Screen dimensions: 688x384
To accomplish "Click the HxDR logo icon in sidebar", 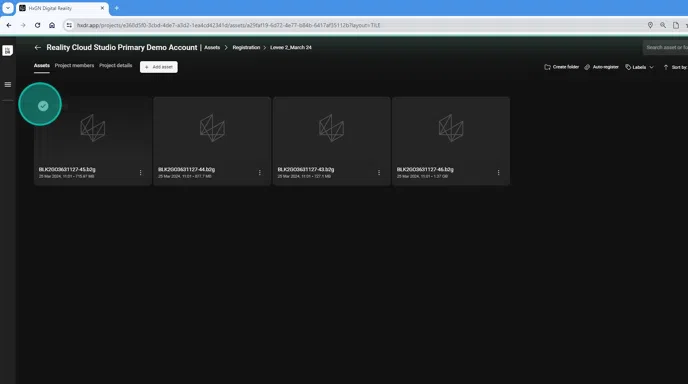I will coord(7,50).
